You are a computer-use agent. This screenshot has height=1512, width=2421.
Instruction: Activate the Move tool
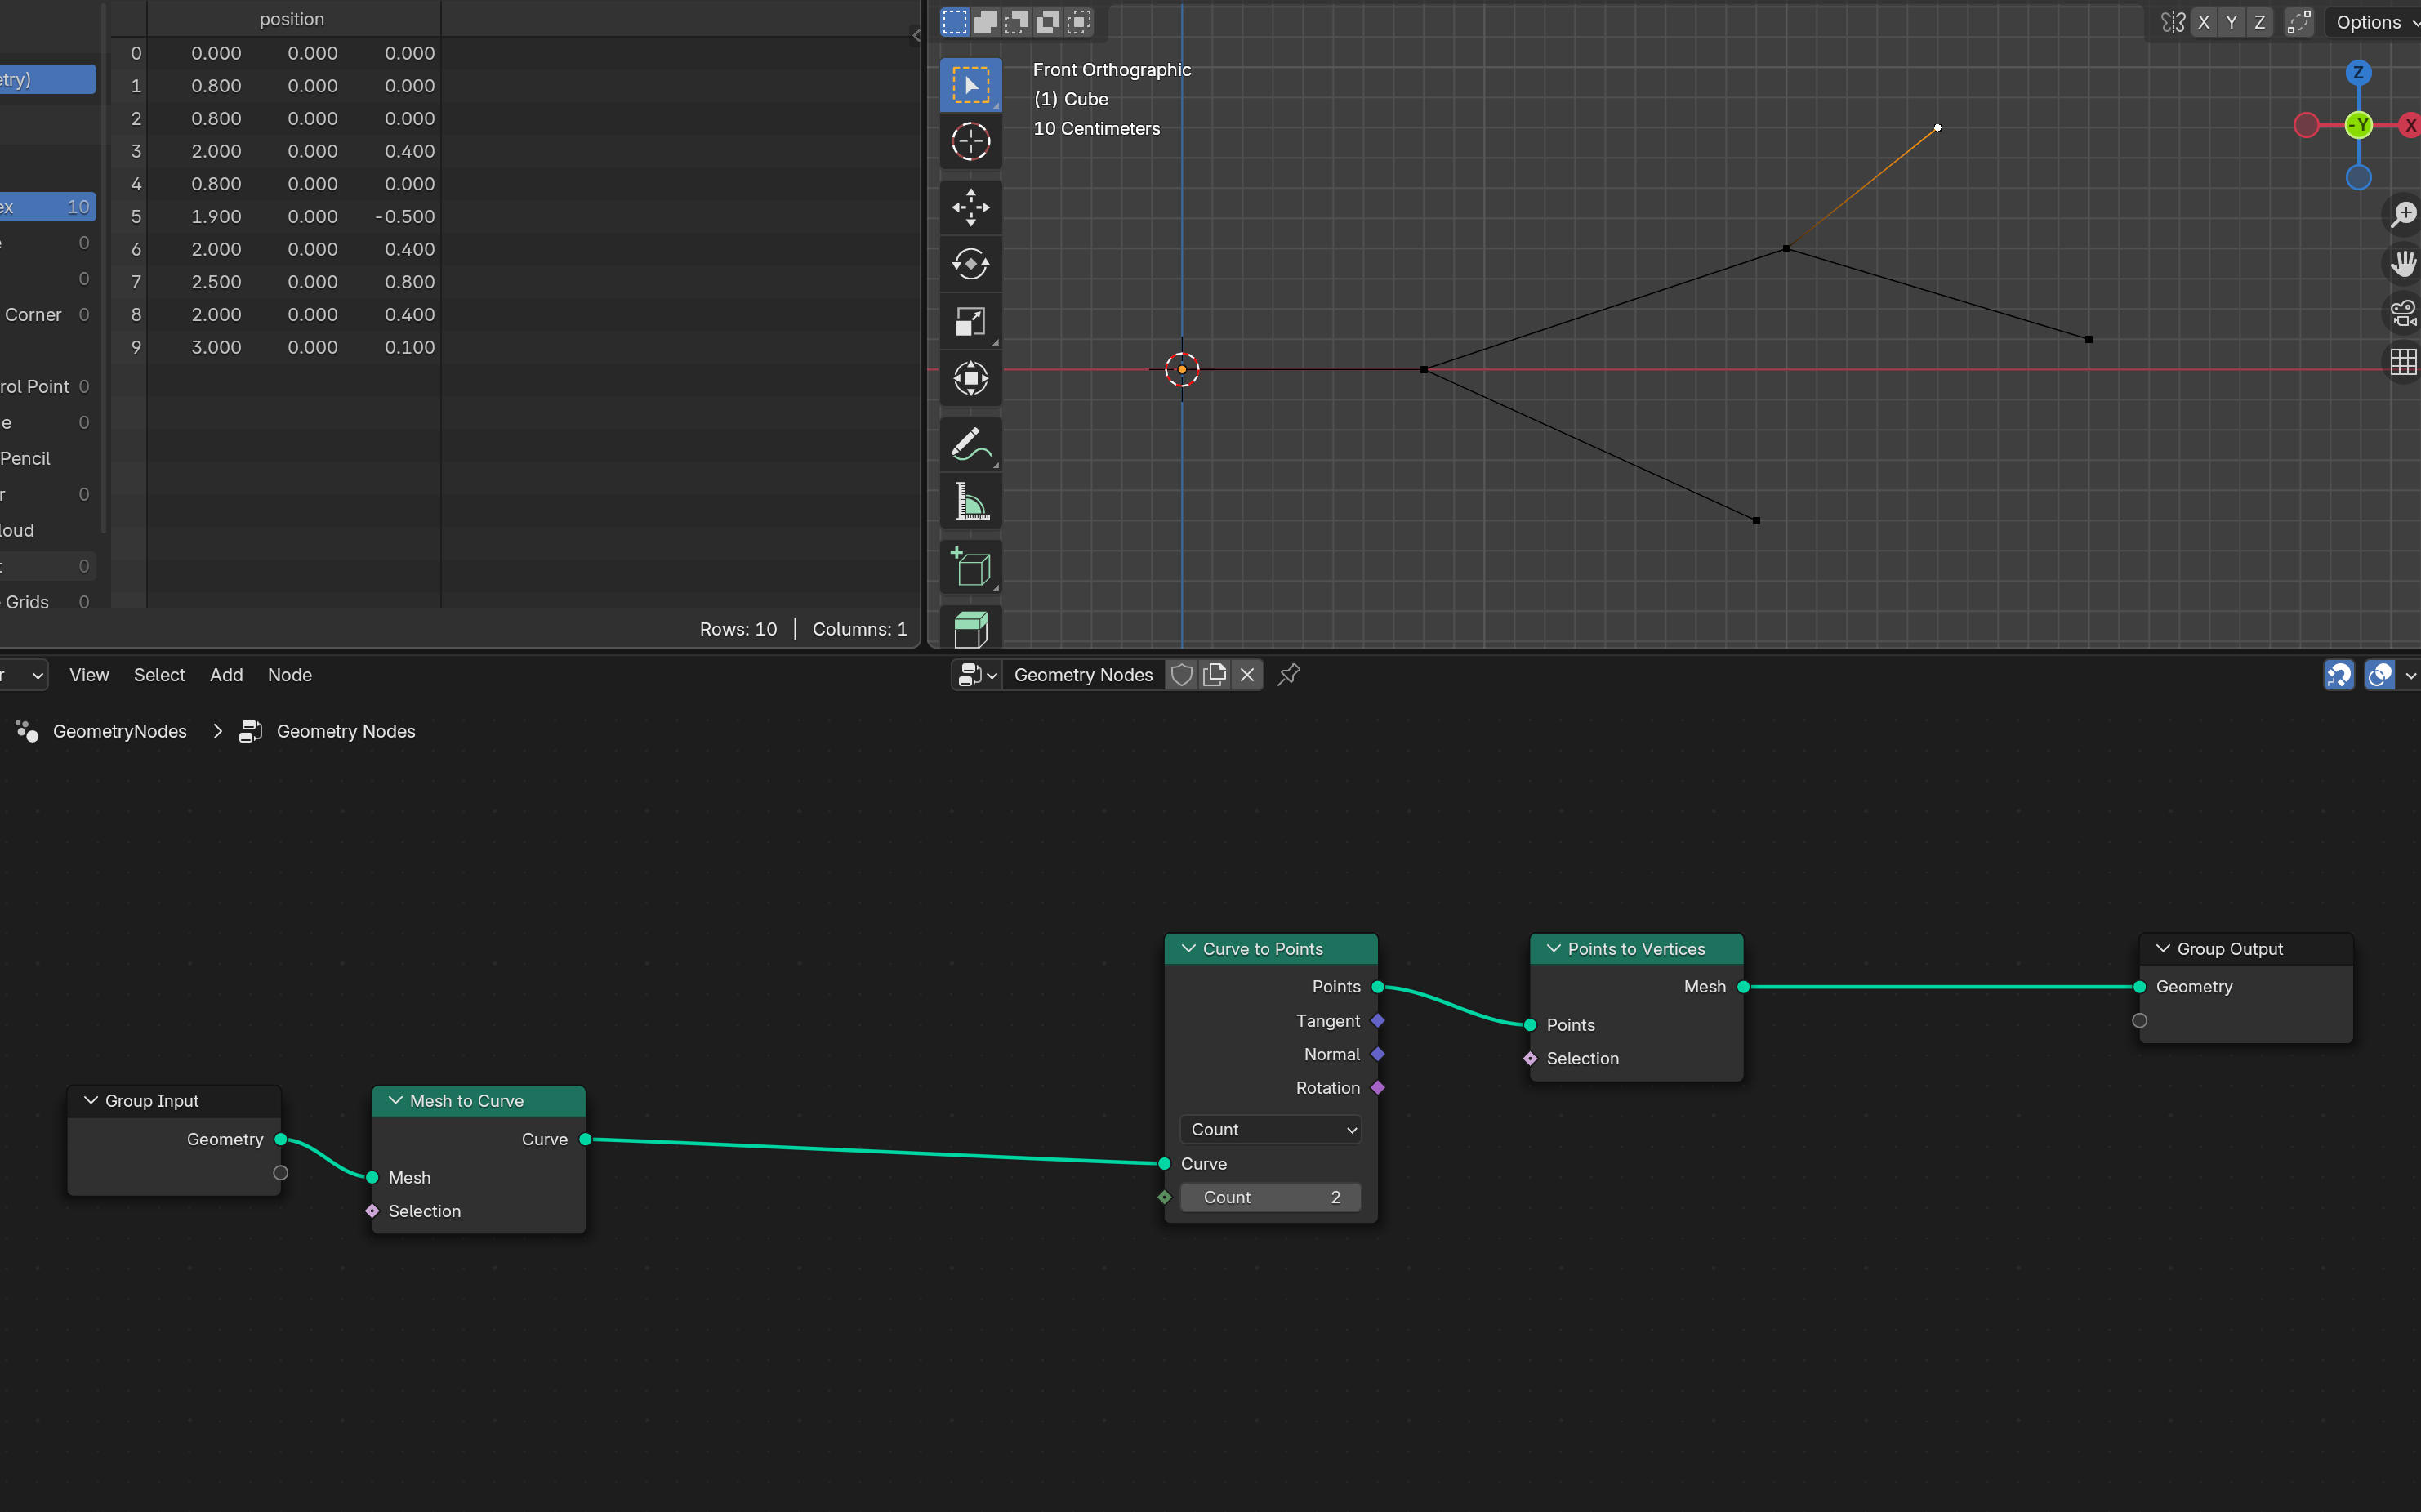tap(970, 207)
